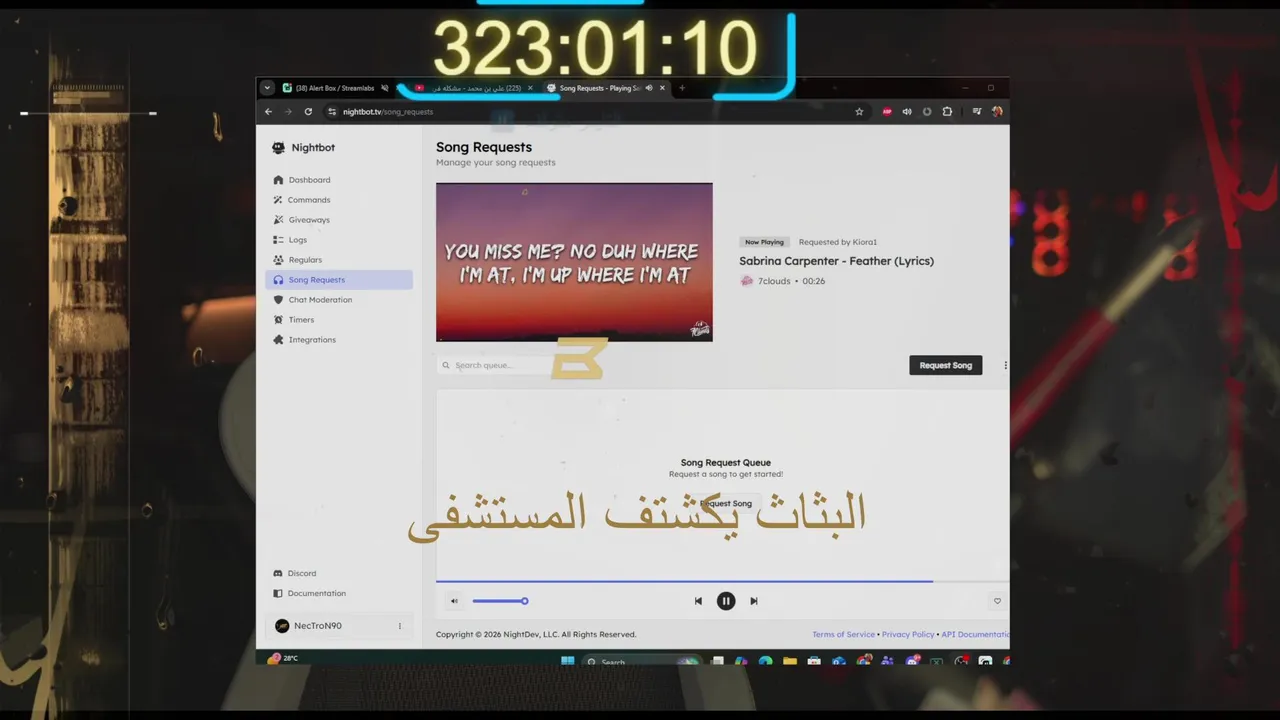Click Request Song inside the empty queue
The height and width of the screenshot is (720, 1280).
[726, 503]
